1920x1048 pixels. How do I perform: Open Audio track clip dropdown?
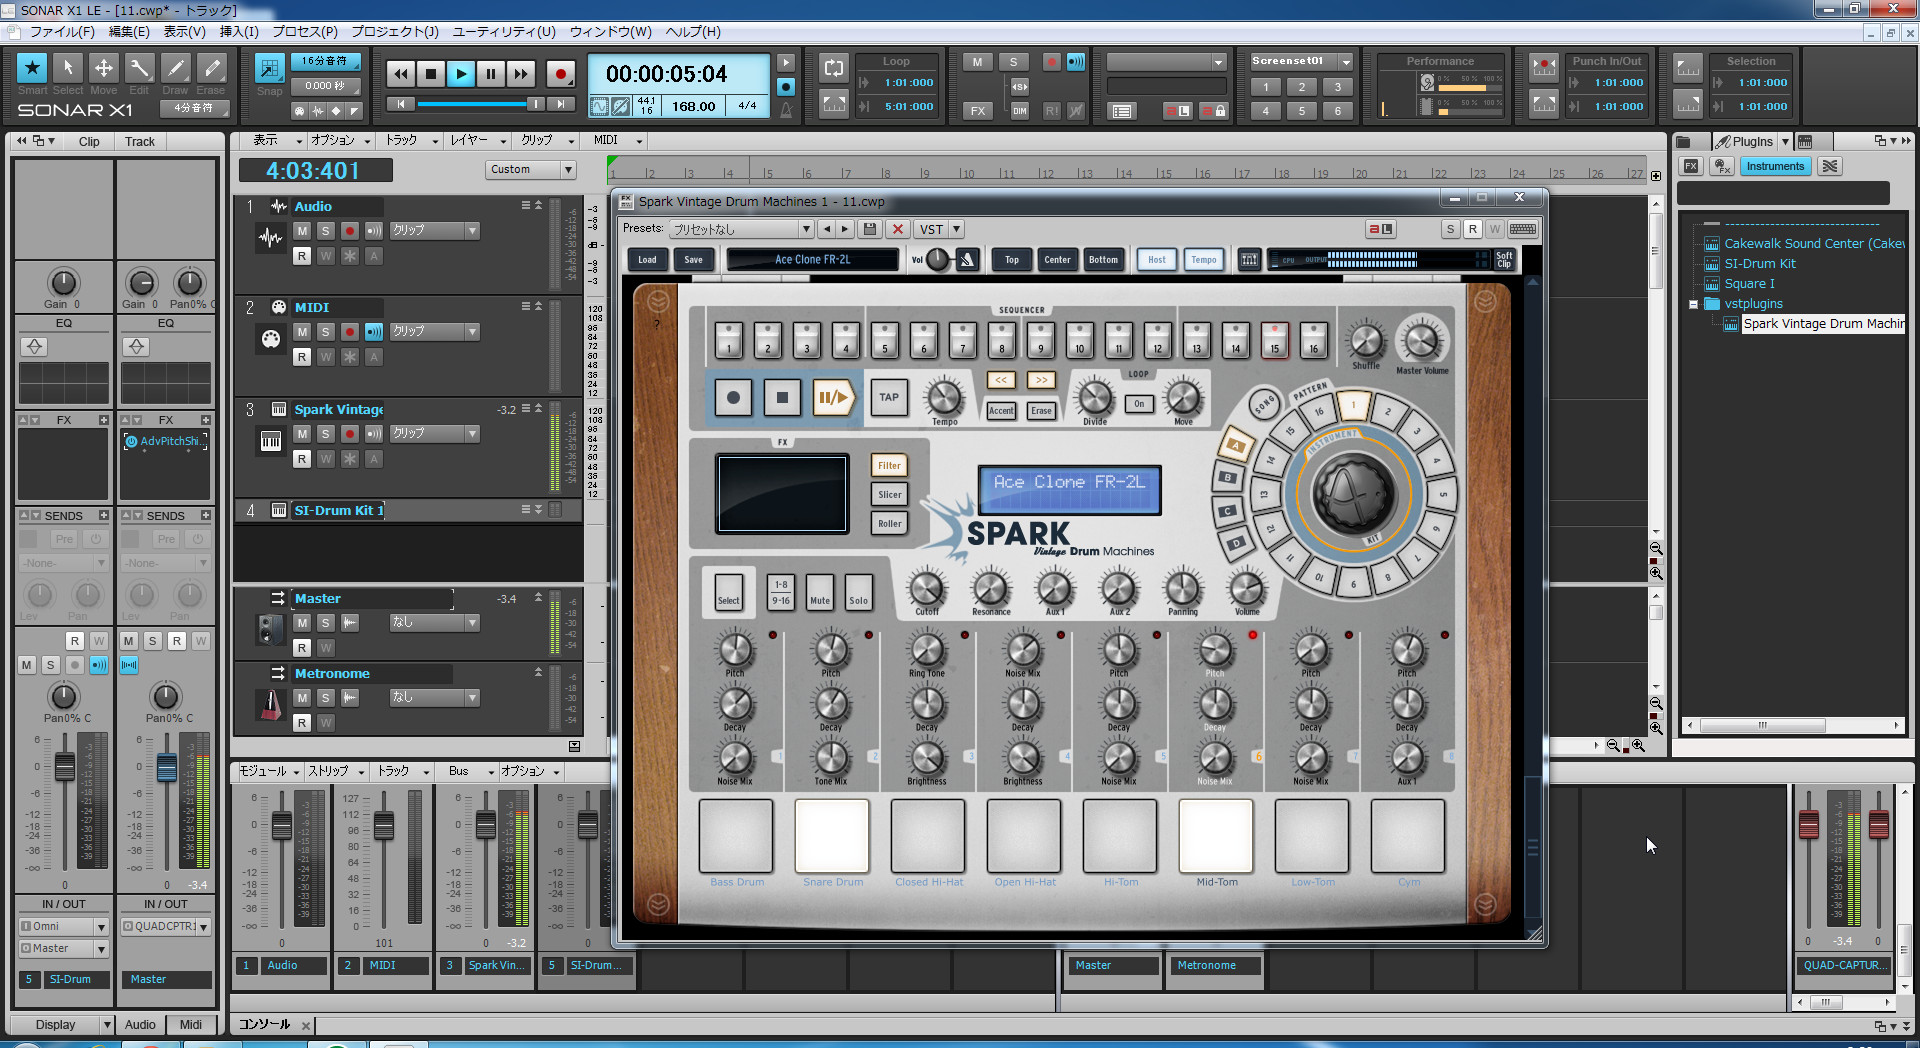point(472,231)
